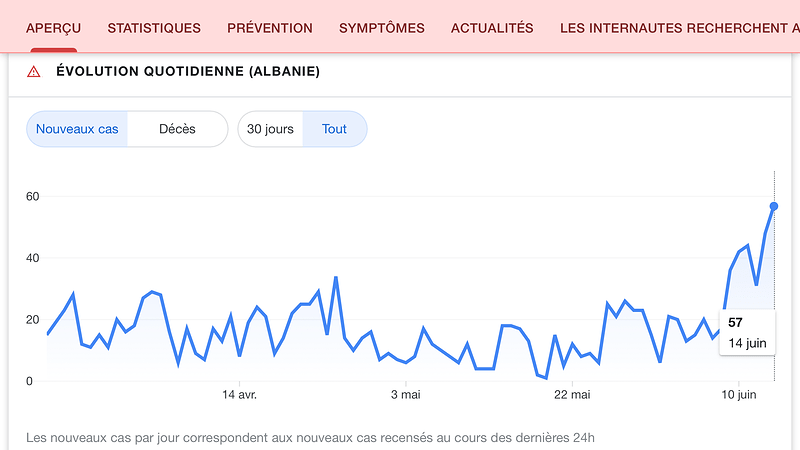Click the footnote text about nouveaux cas
This screenshot has width=800, height=450.
pos(310,438)
